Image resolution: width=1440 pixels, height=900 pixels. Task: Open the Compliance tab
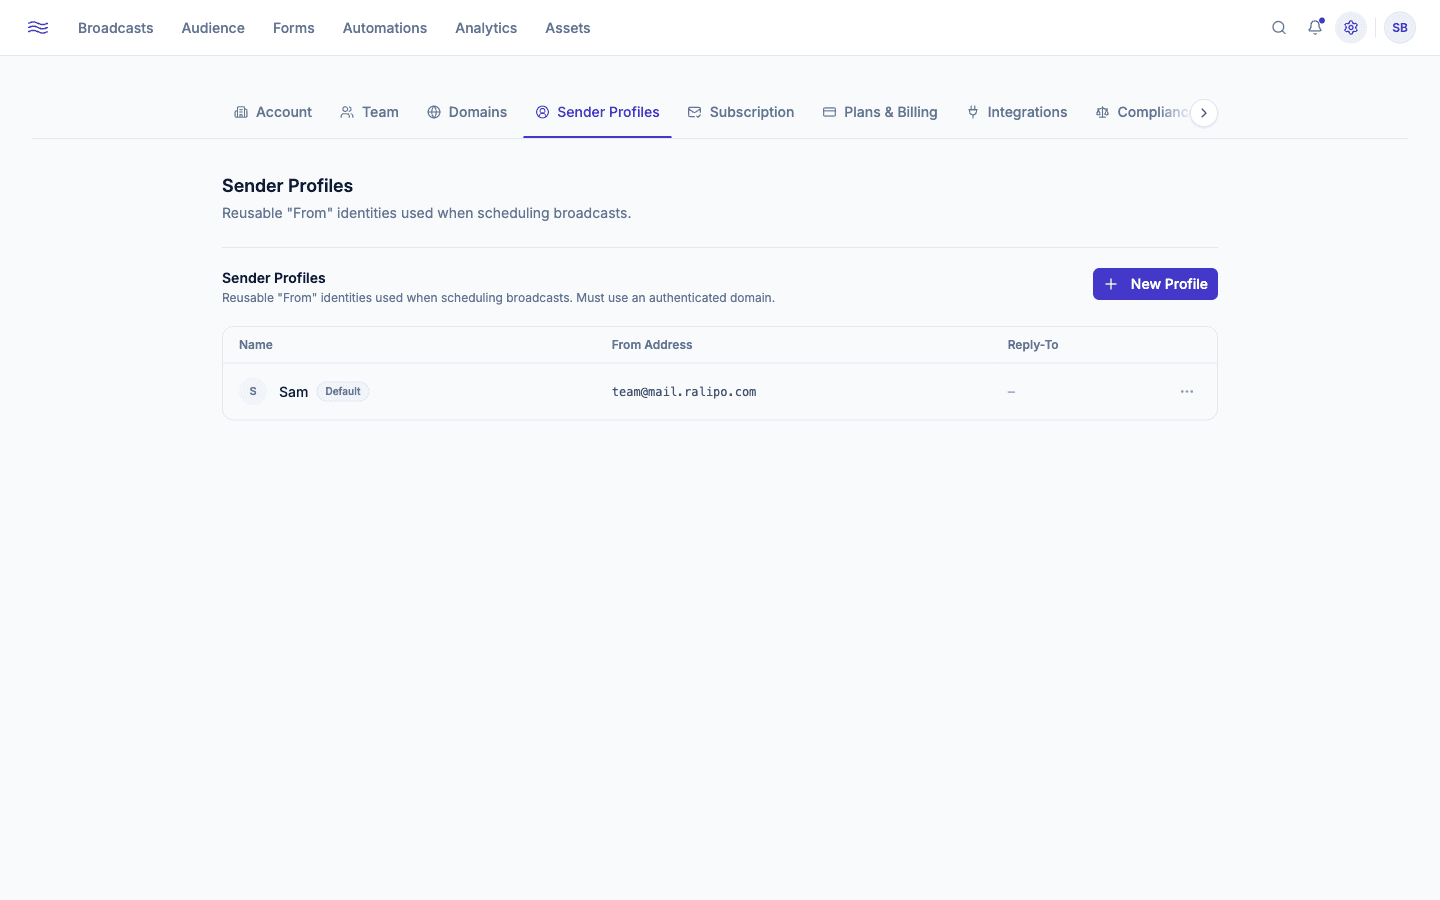pyautogui.click(x=1142, y=112)
